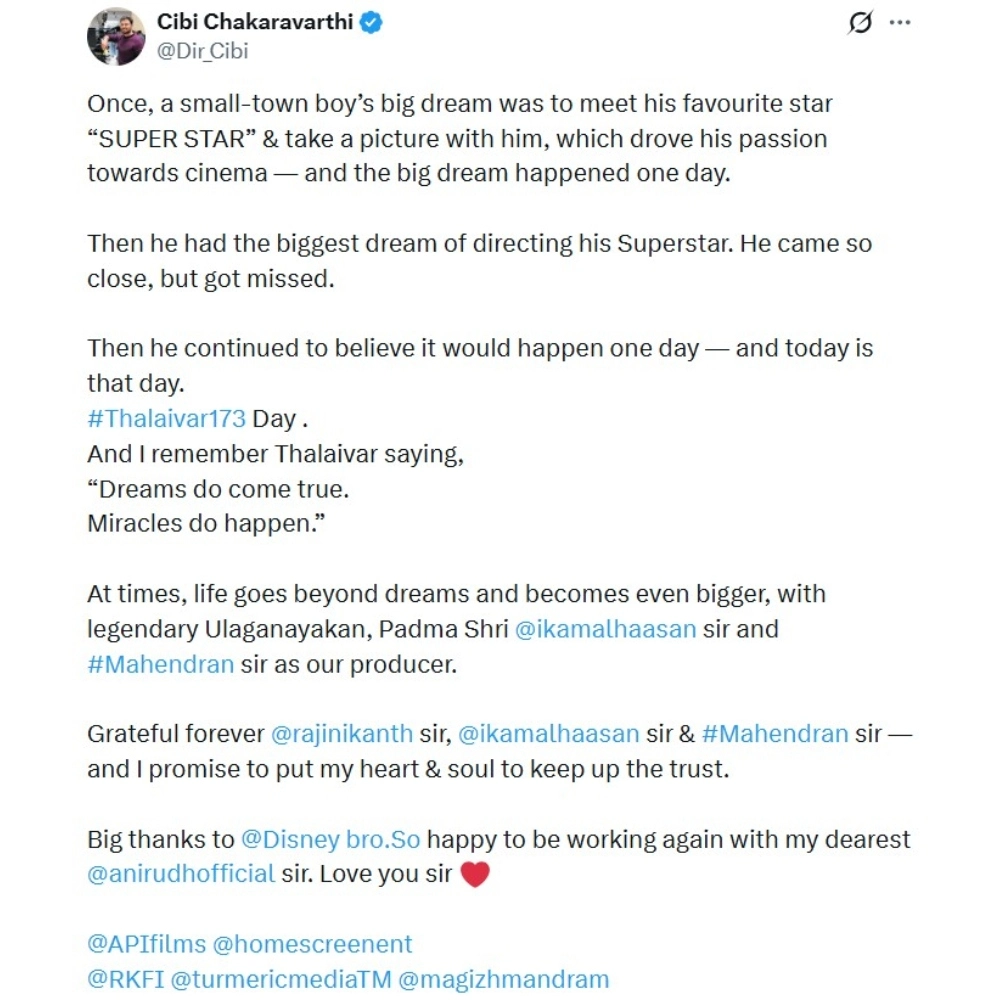This screenshot has width=1000, height=1000.
Task: Open the @APIfilms mention
Action: point(146,943)
